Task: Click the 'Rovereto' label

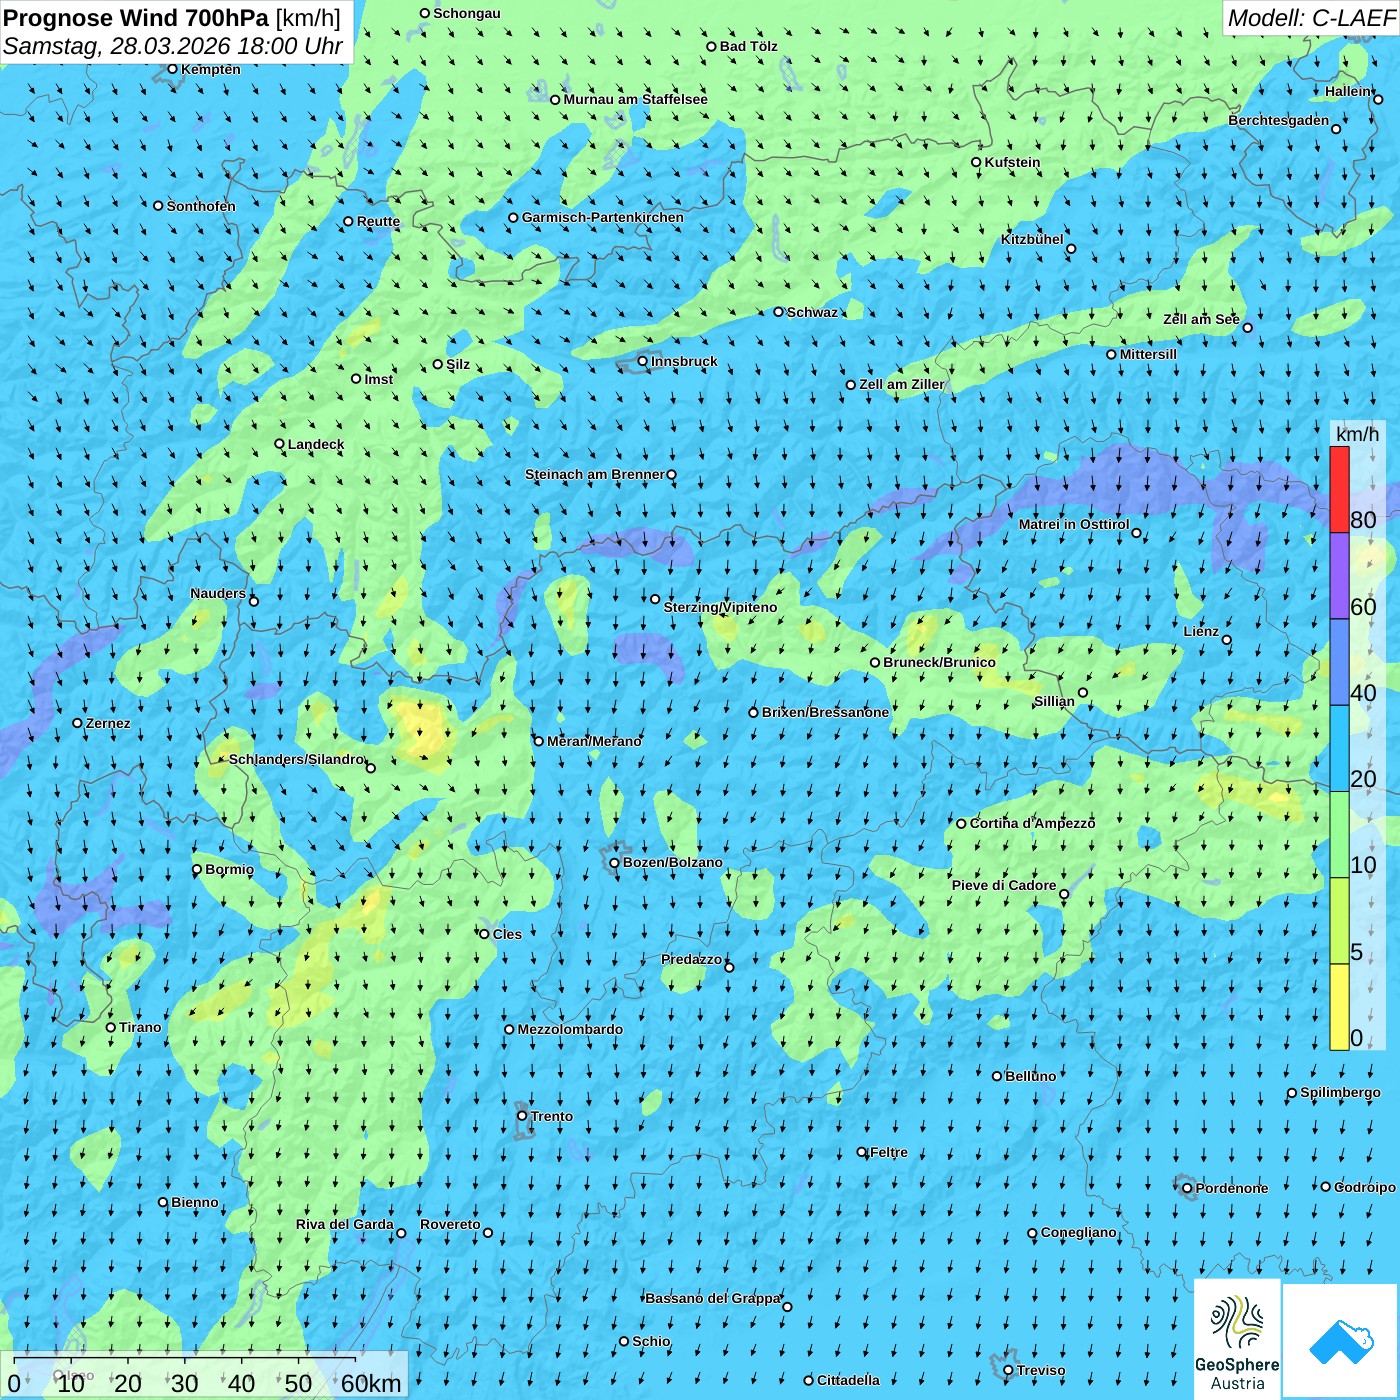Action: pyautogui.click(x=450, y=1224)
